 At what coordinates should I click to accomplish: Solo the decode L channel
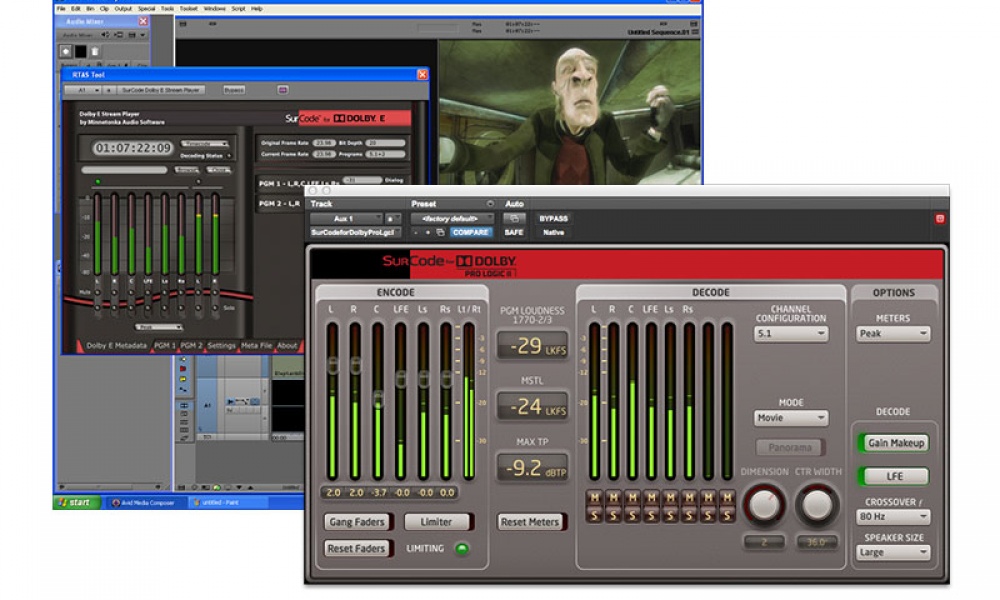click(594, 514)
